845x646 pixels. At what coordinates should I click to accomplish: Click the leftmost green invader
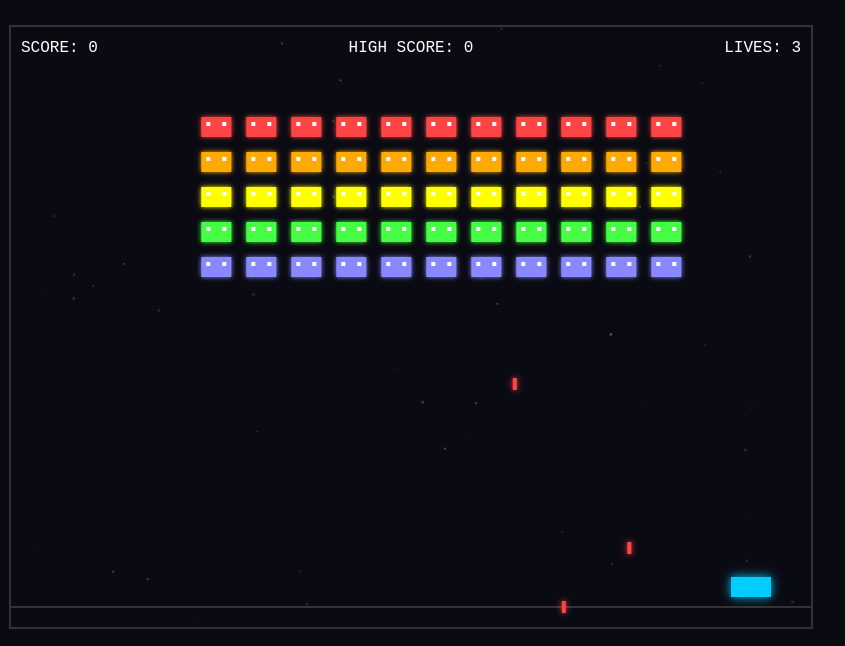[216, 232]
